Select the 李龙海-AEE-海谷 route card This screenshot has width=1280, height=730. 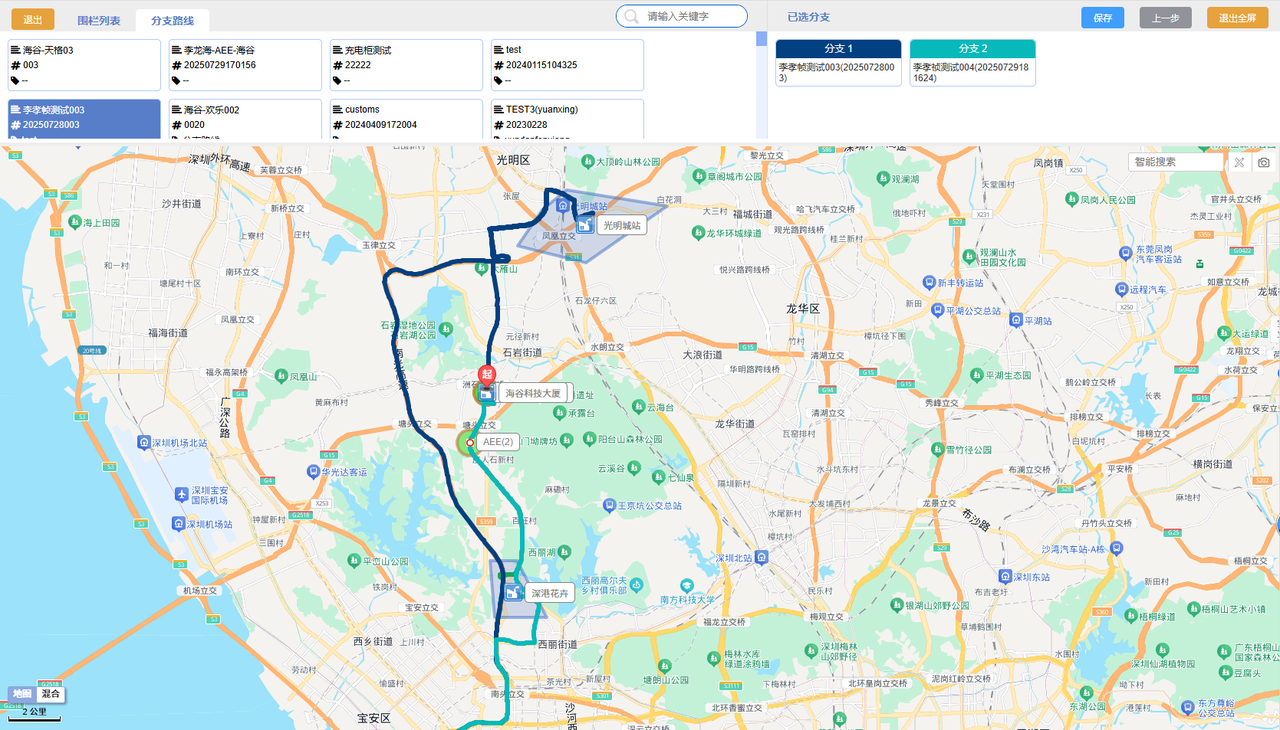[245, 65]
